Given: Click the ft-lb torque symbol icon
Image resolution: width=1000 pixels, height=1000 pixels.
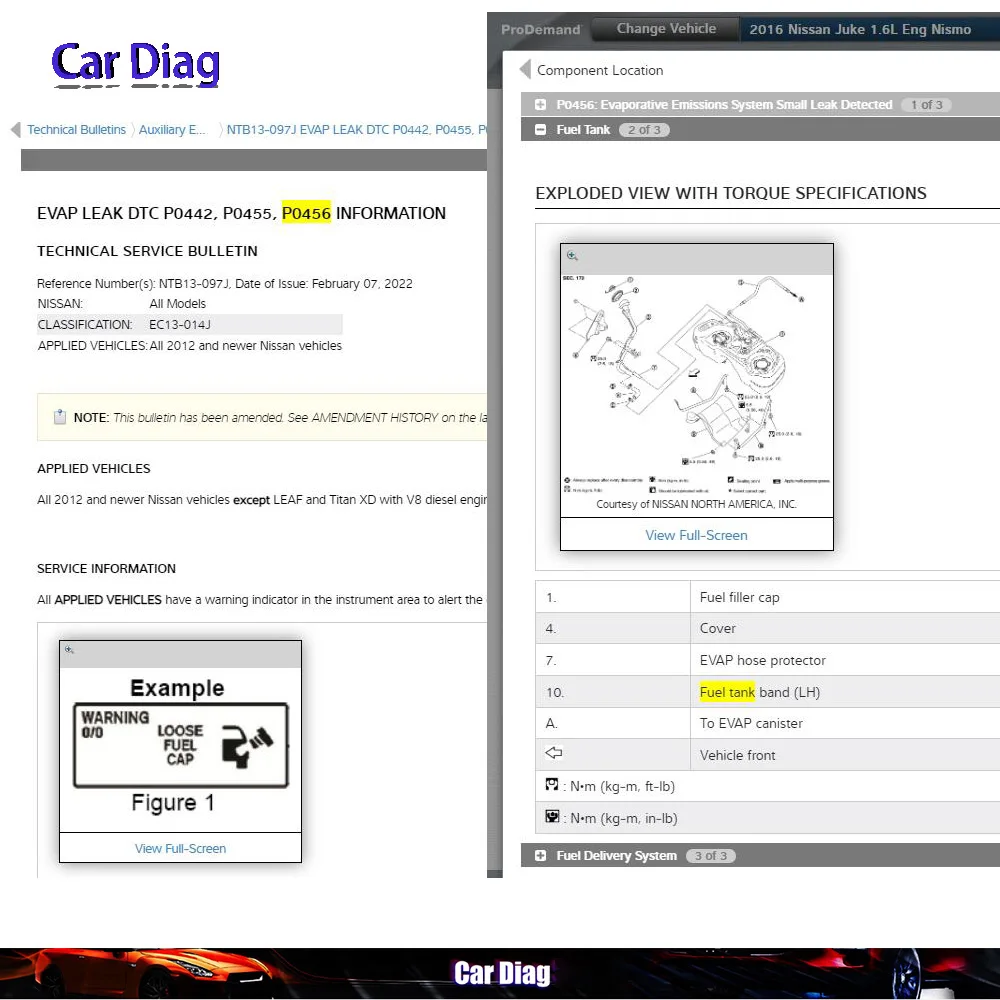Looking at the screenshot, I should [552, 784].
